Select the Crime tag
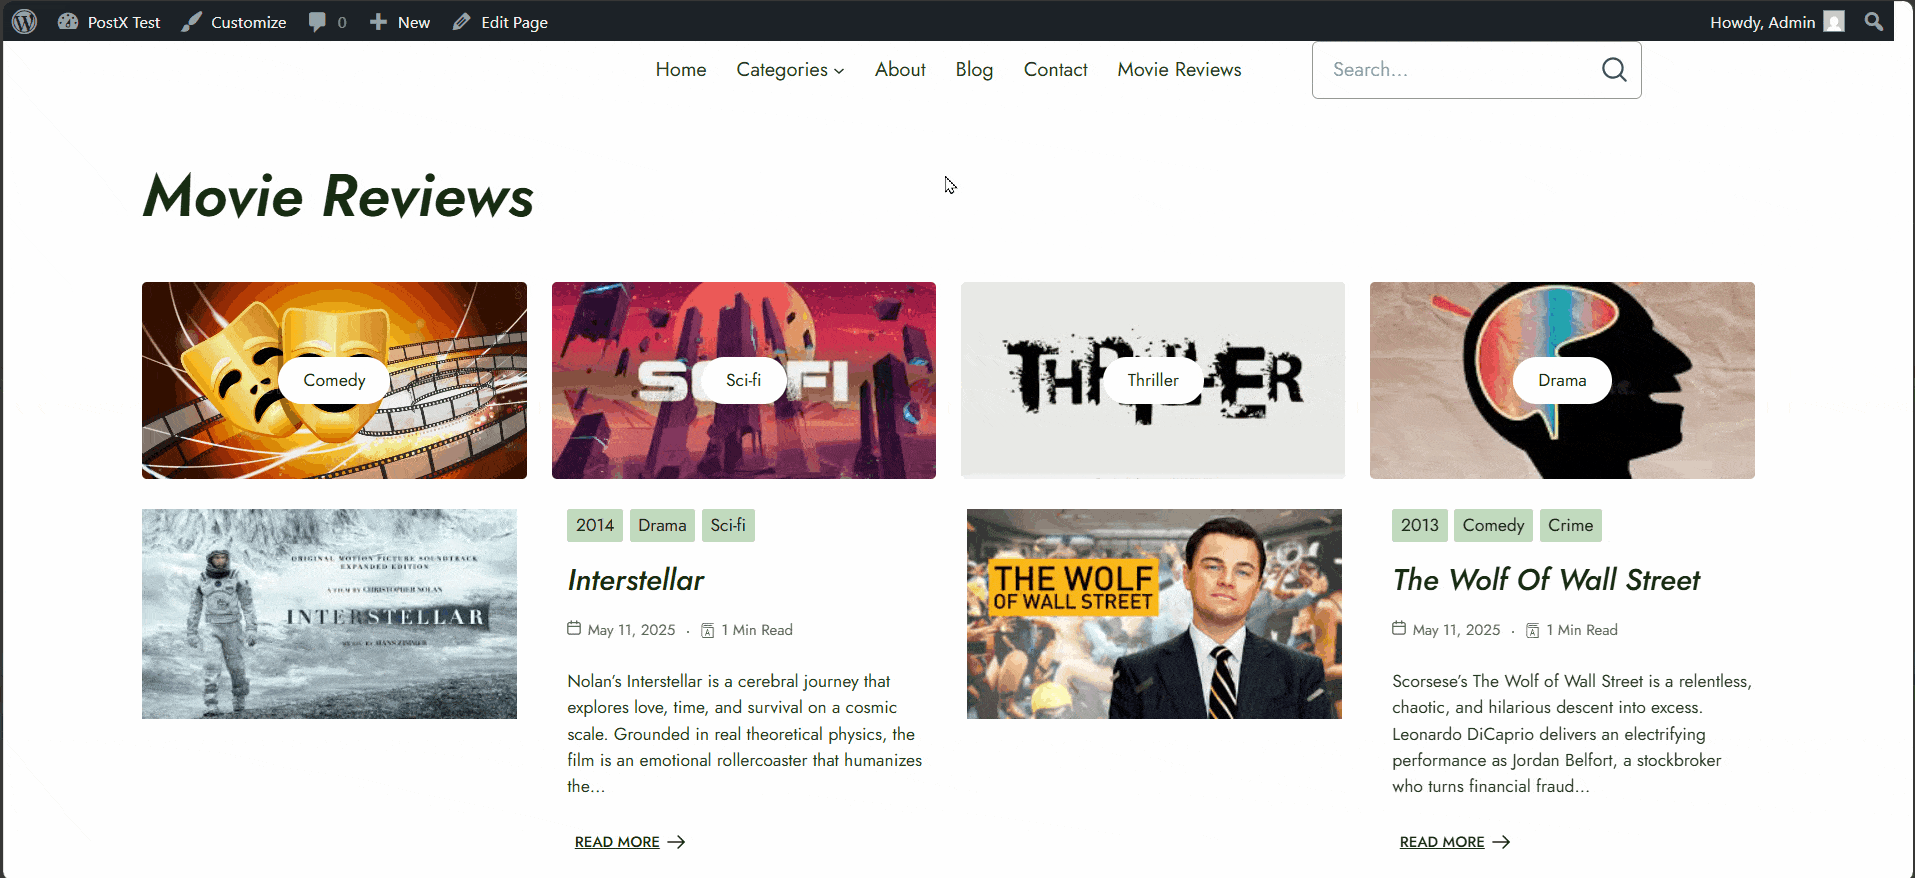Viewport: 1915px width, 878px height. point(1570,525)
